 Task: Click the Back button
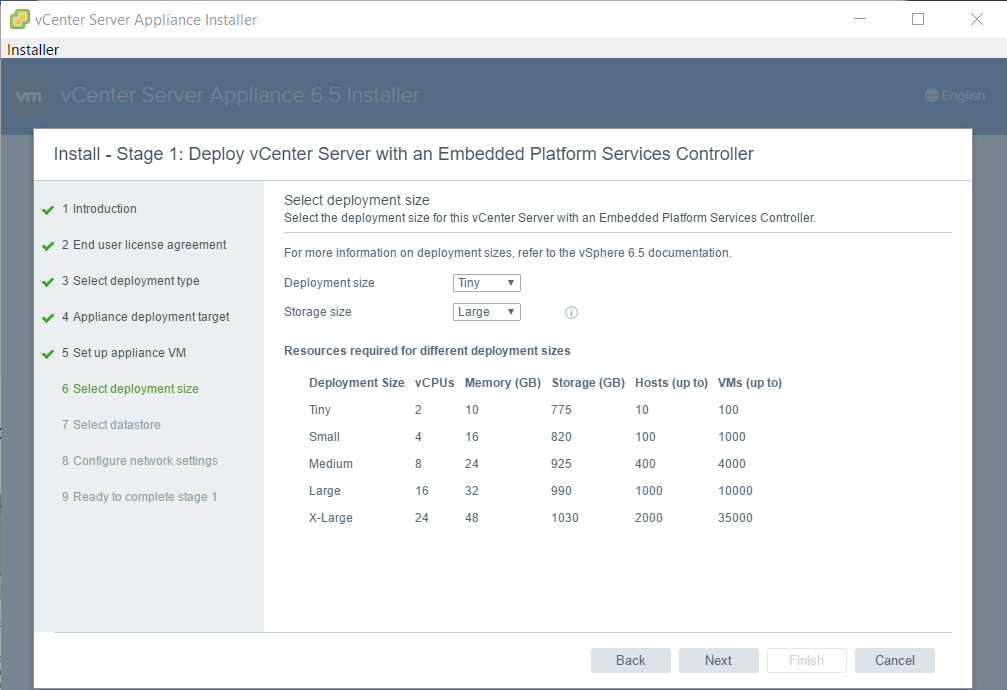[x=631, y=660]
